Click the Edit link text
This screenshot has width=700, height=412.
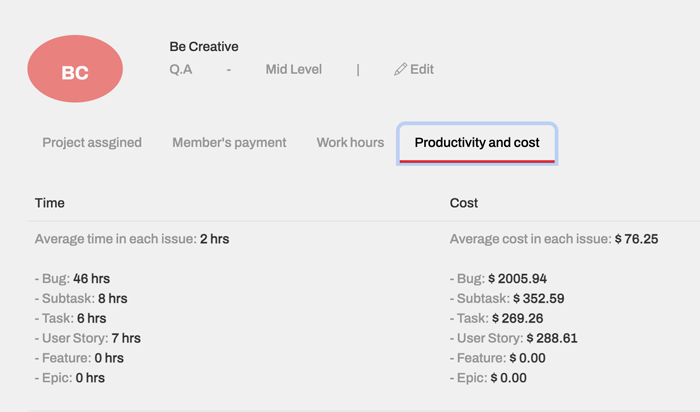pos(422,69)
